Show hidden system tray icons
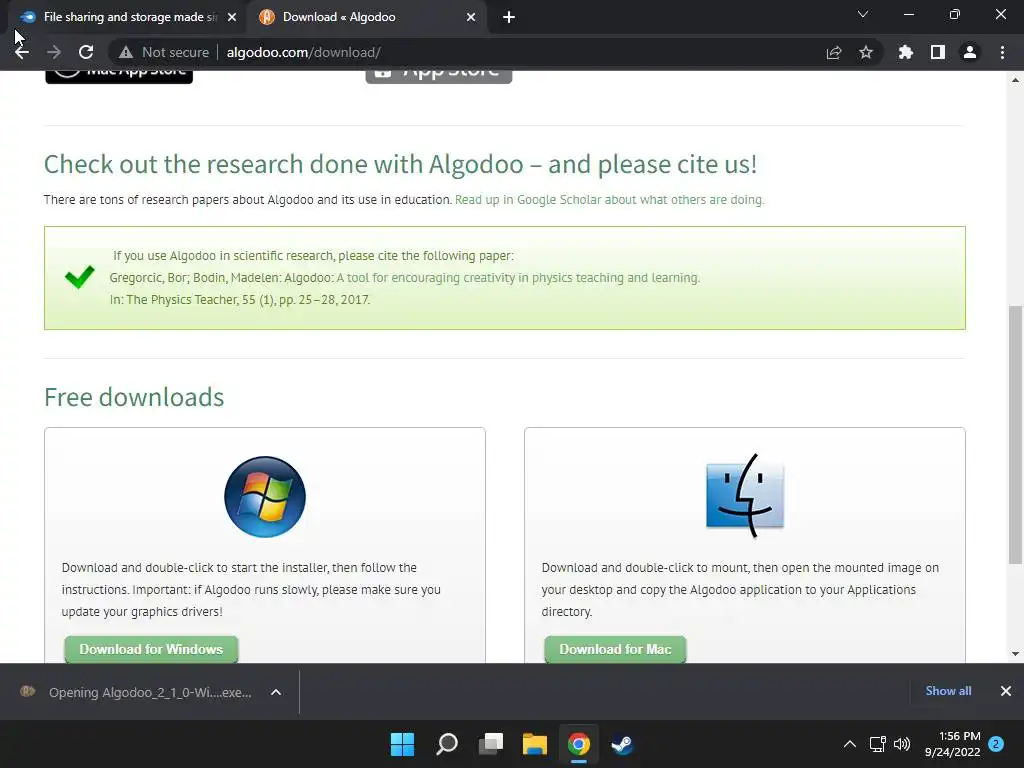The width and height of the screenshot is (1024, 768). click(x=850, y=744)
